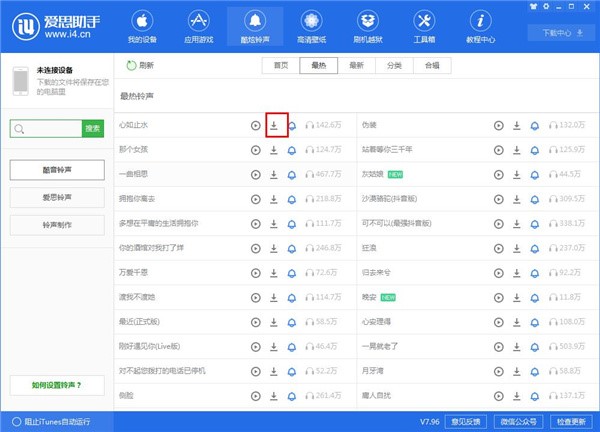Click bell icon for 刚好遇见你(Live版)
The image size is (600, 432).
(292, 347)
